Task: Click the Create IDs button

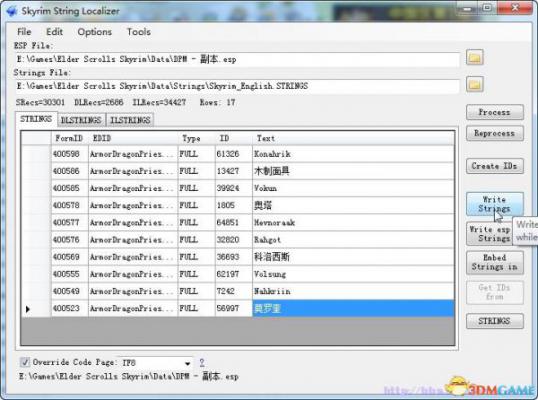Action: click(x=494, y=166)
